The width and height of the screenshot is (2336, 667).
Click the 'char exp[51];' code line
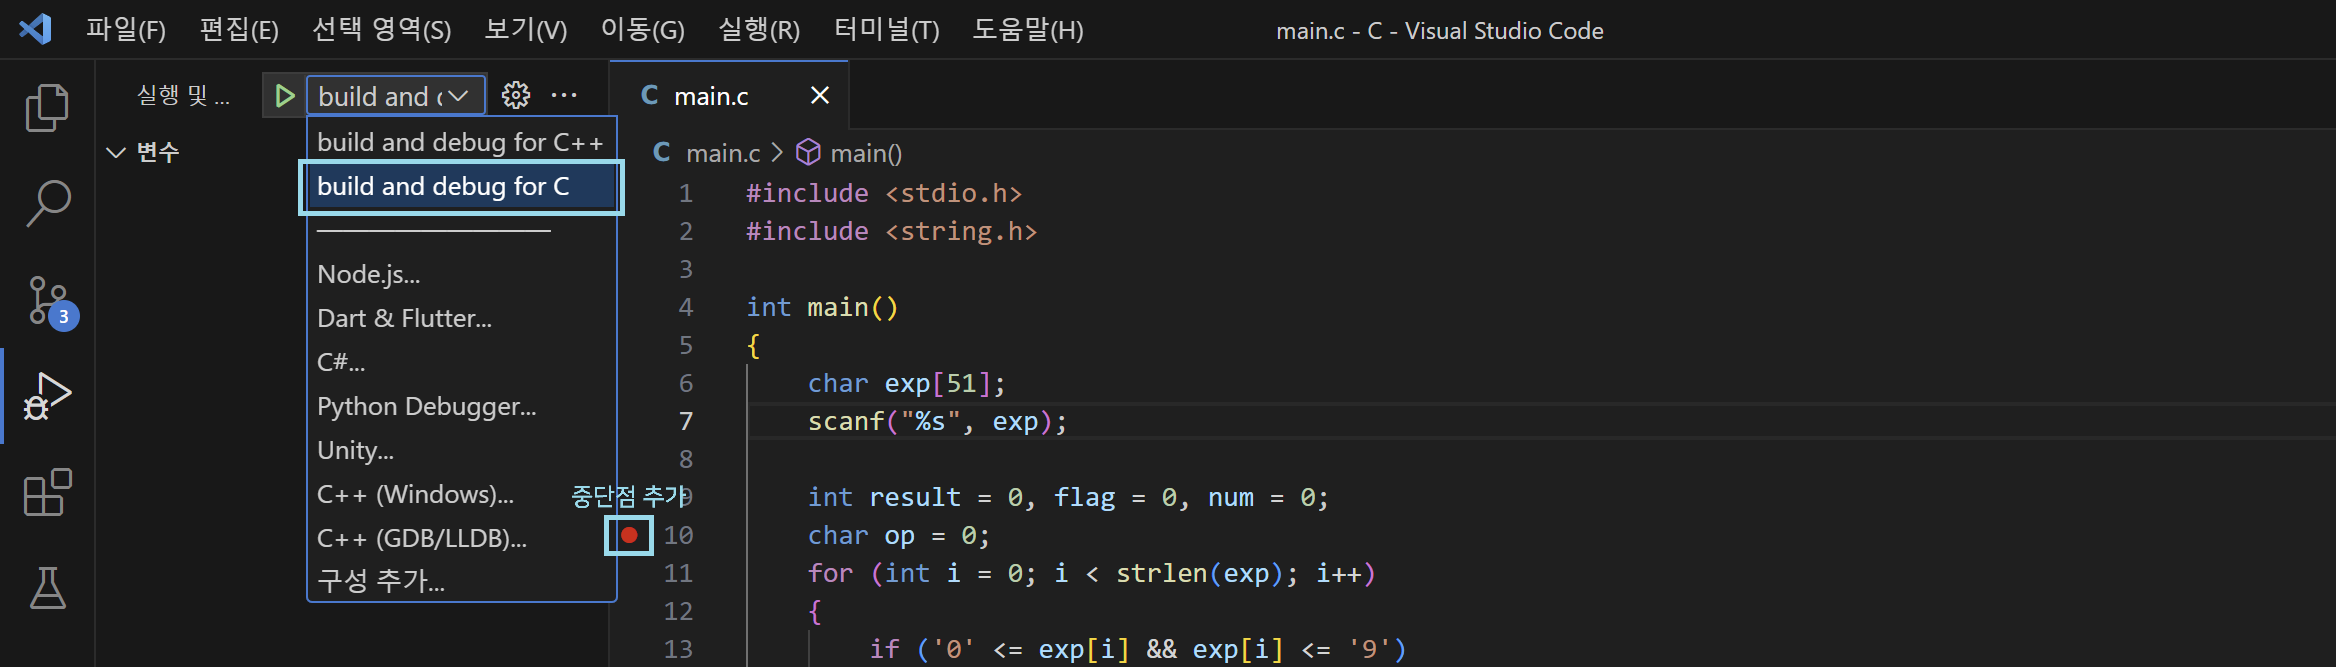(x=906, y=383)
